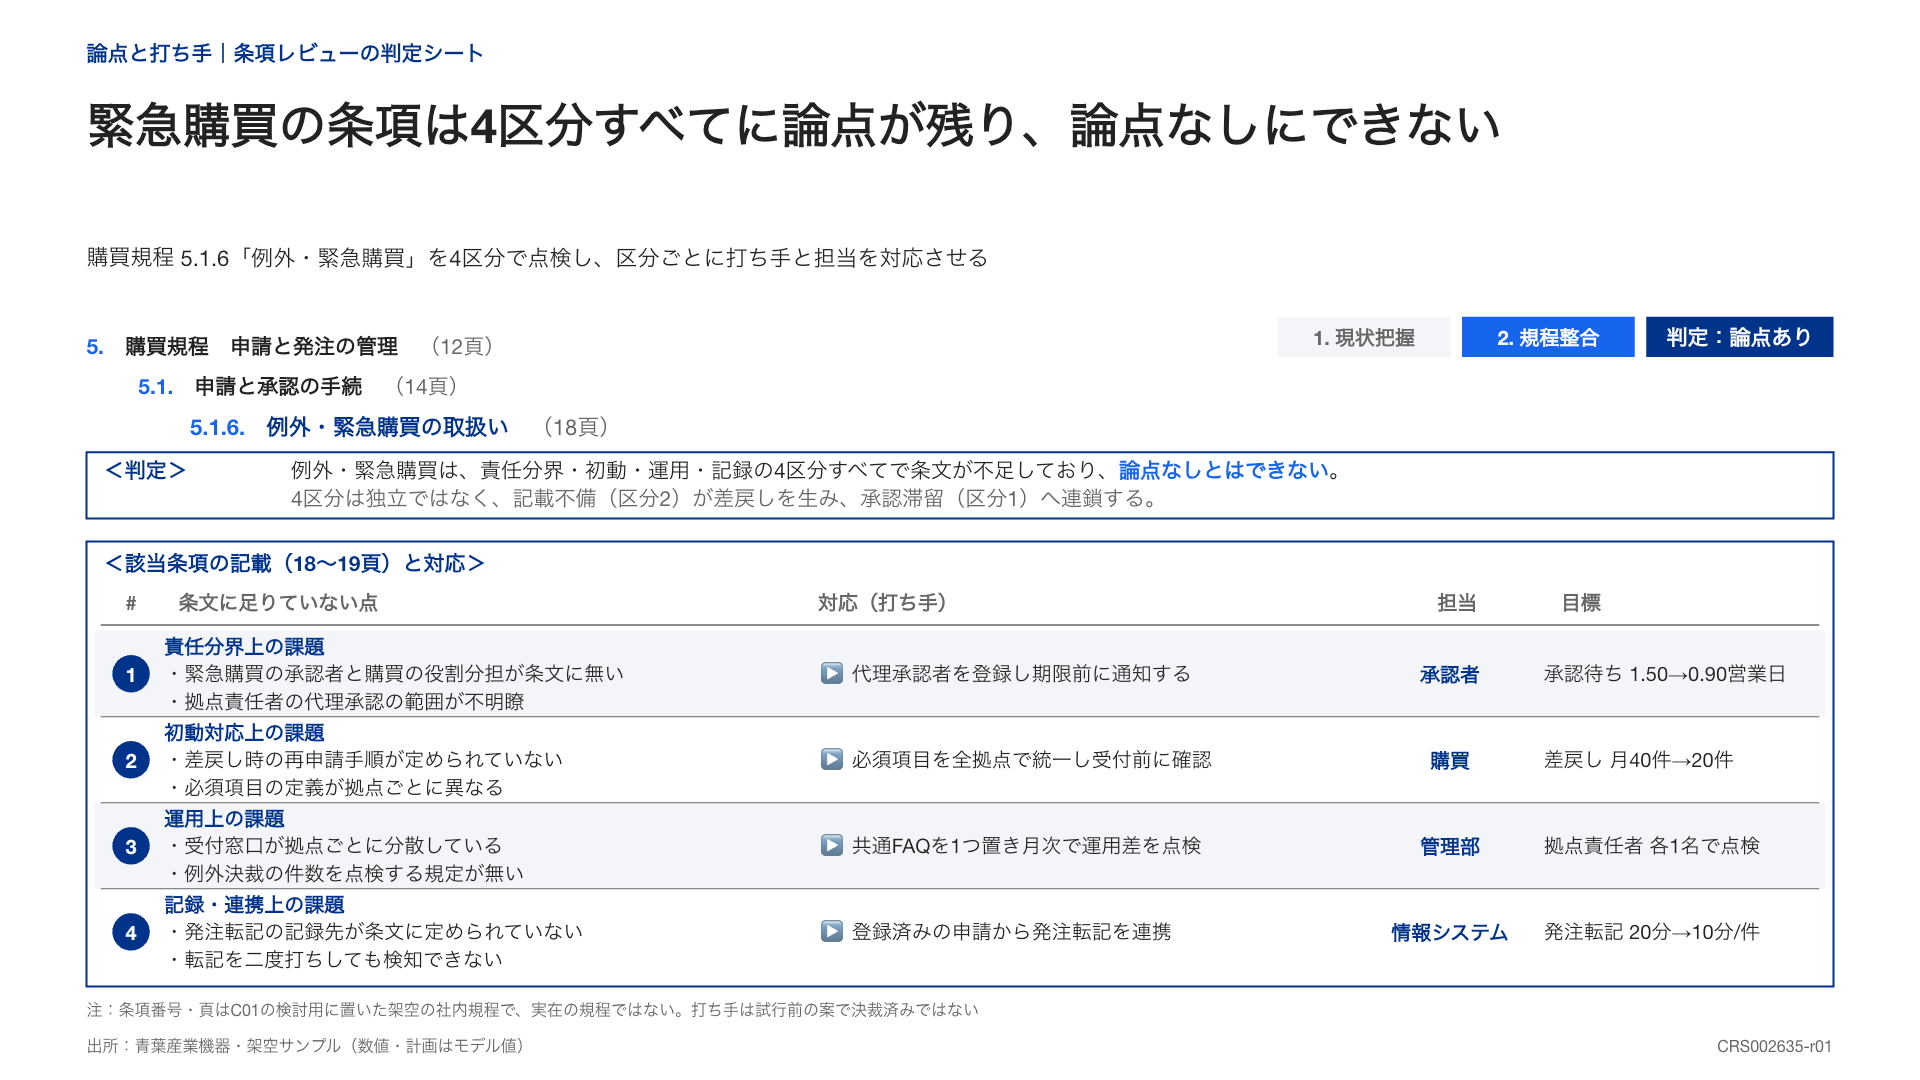Click the play arrow icon before 必須項目を全拠点で統一
Screen dimensions: 1920x1080
point(831,759)
